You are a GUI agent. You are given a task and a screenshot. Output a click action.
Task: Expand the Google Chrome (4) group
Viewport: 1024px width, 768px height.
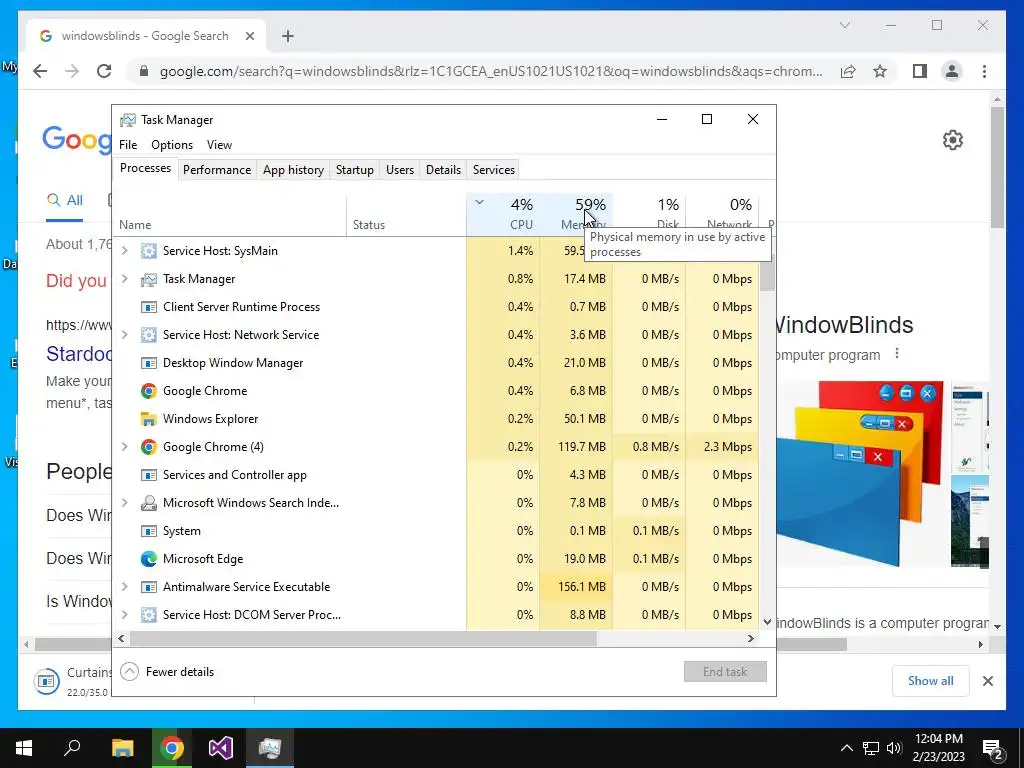tap(125, 447)
